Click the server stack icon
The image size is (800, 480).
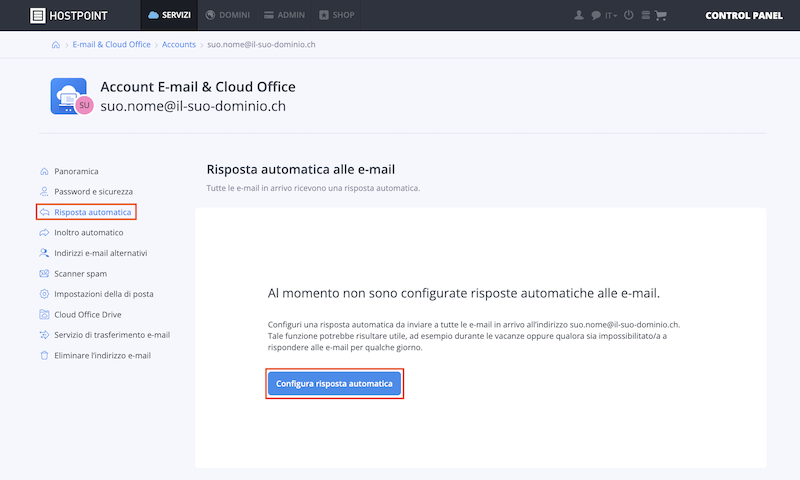click(645, 15)
